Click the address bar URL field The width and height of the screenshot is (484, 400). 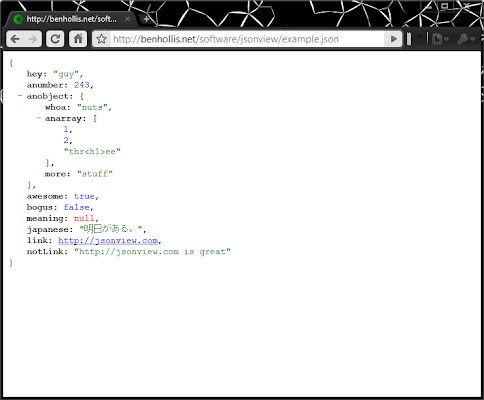247,39
